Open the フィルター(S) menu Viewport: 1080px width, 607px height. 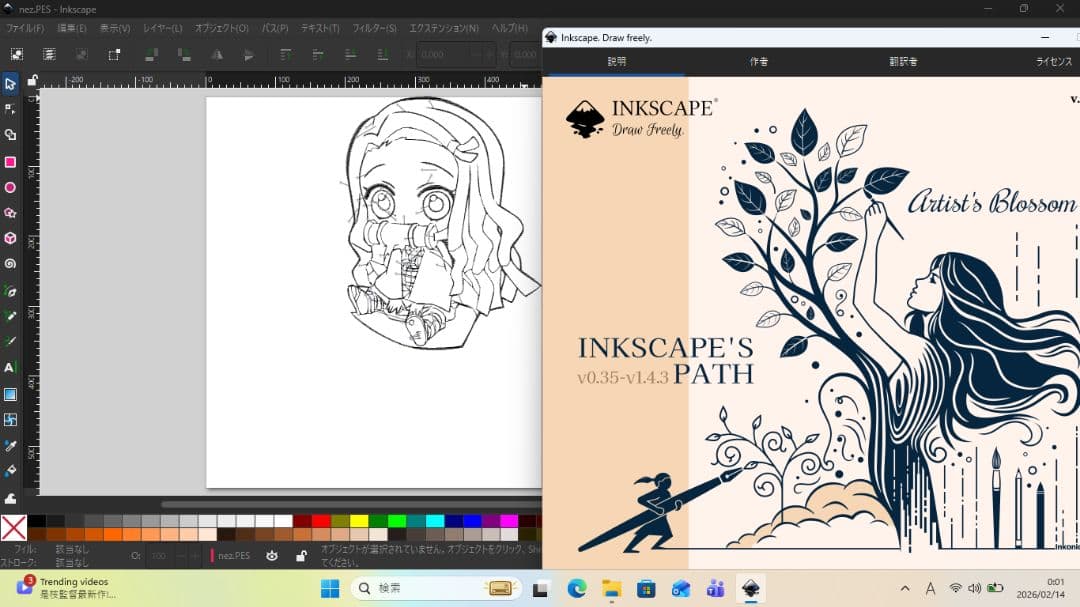(x=373, y=28)
